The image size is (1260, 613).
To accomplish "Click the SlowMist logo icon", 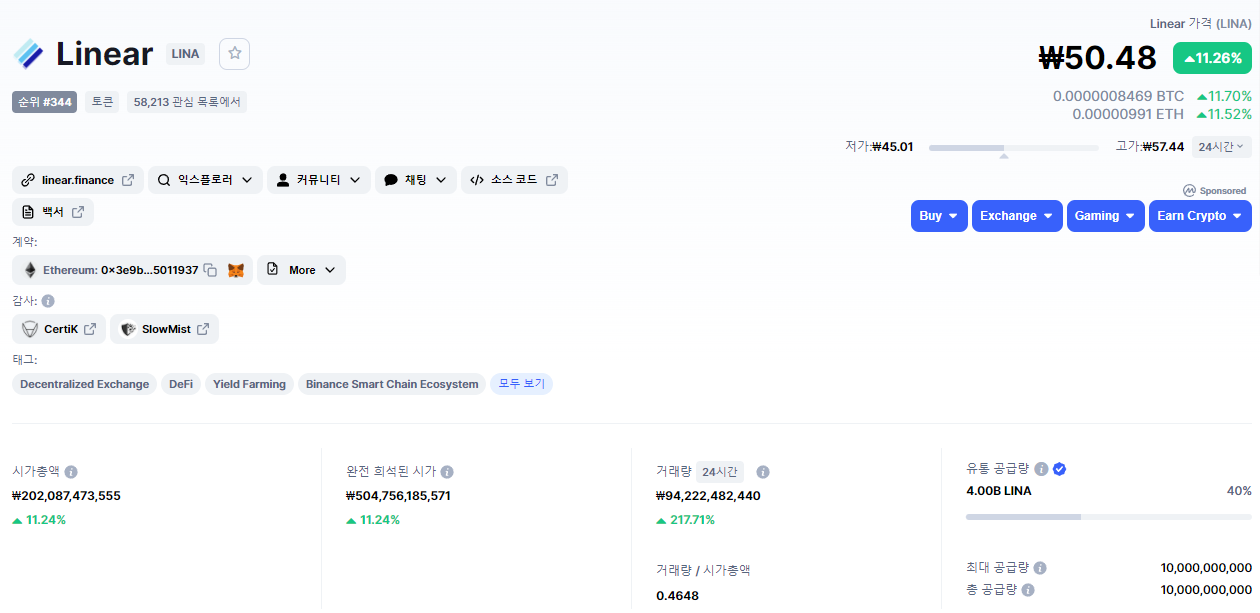I will [128, 329].
